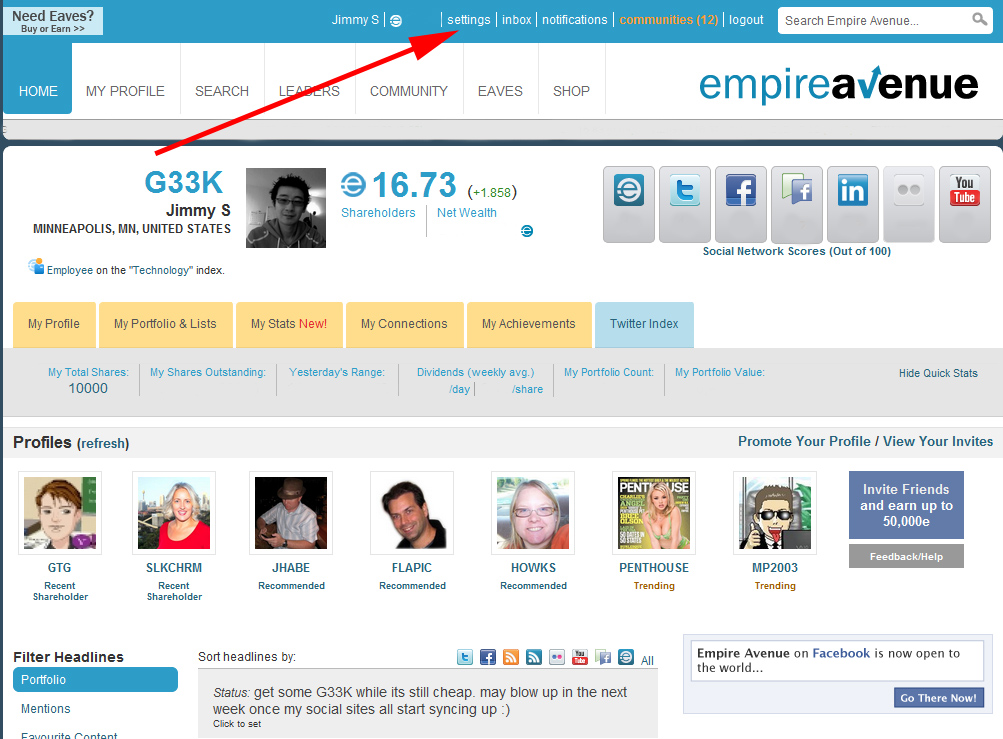Click Jimmy S profile photo
This screenshot has width=1003, height=739.
click(286, 208)
